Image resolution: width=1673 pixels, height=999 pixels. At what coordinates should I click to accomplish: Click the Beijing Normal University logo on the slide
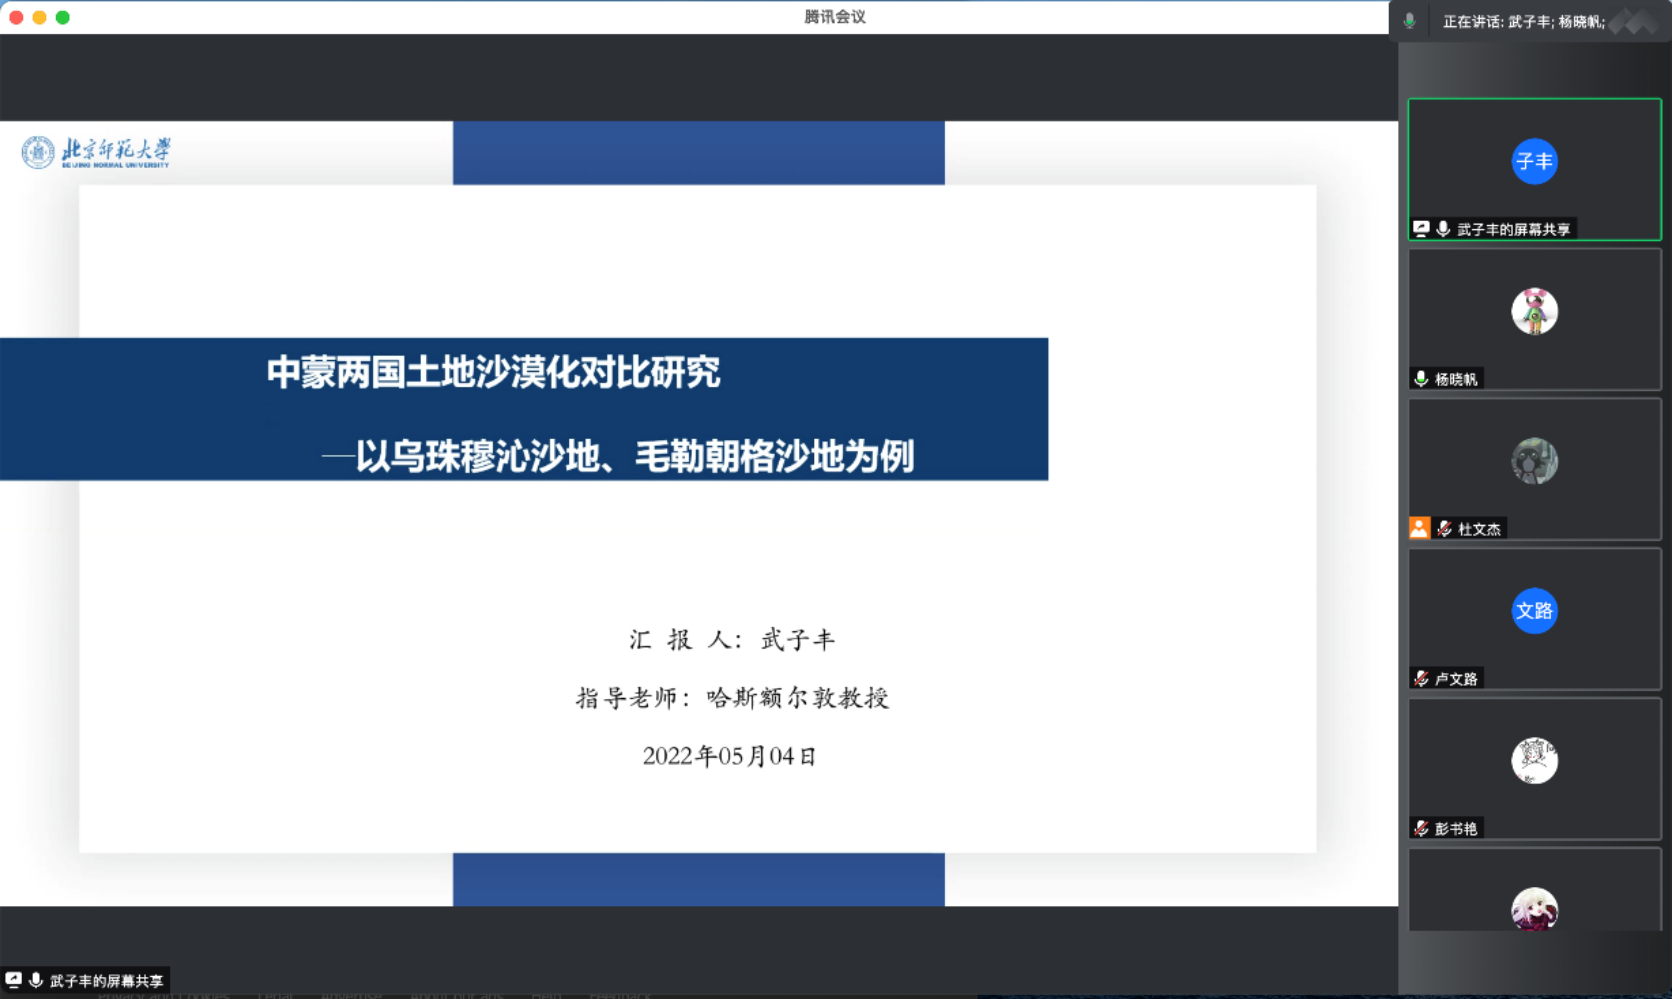(95, 152)
